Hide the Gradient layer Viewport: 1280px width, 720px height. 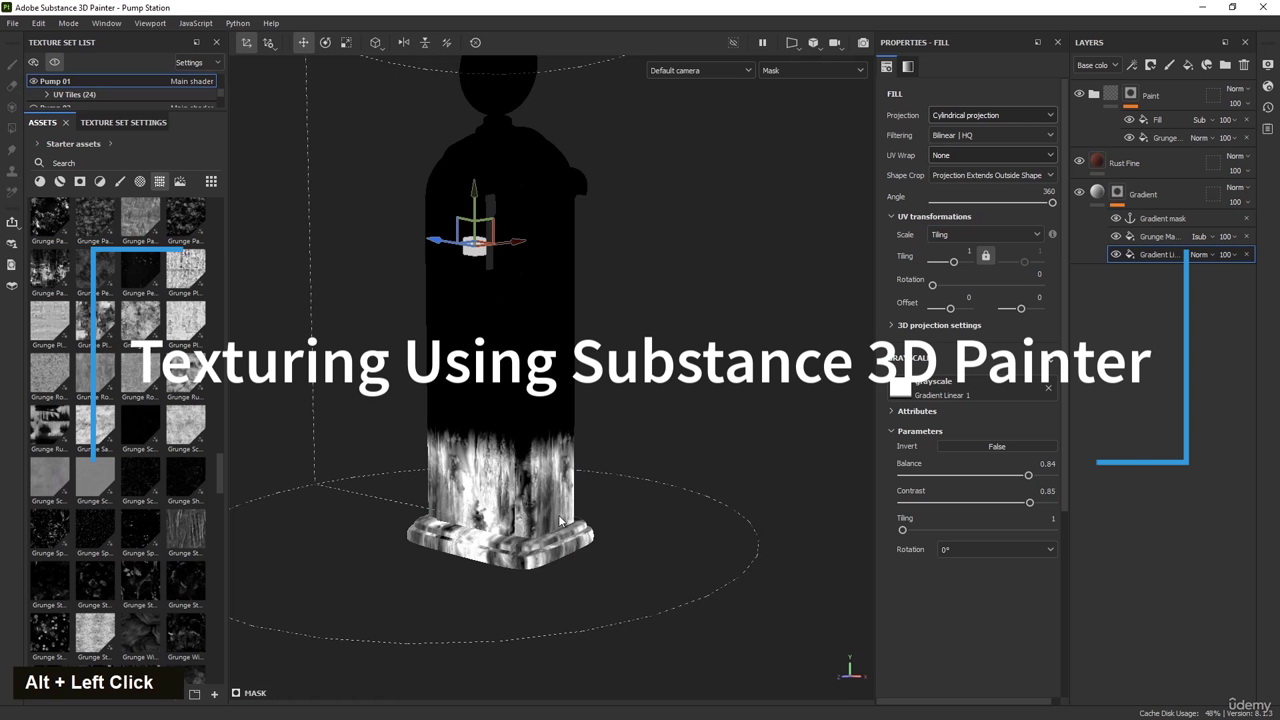click(1079, 193)
